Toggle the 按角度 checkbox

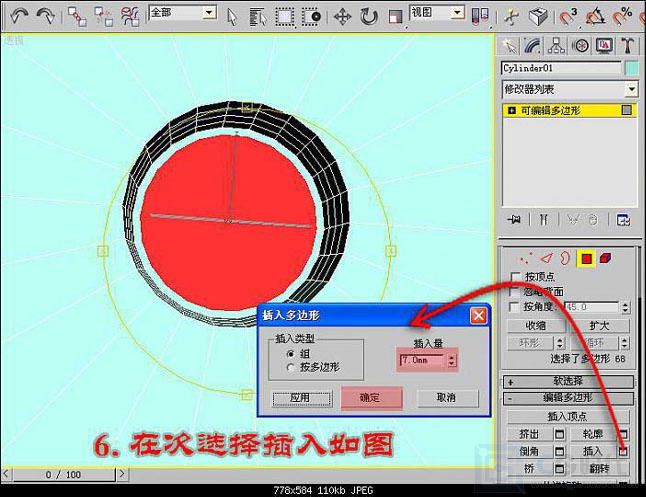[516, 307]
